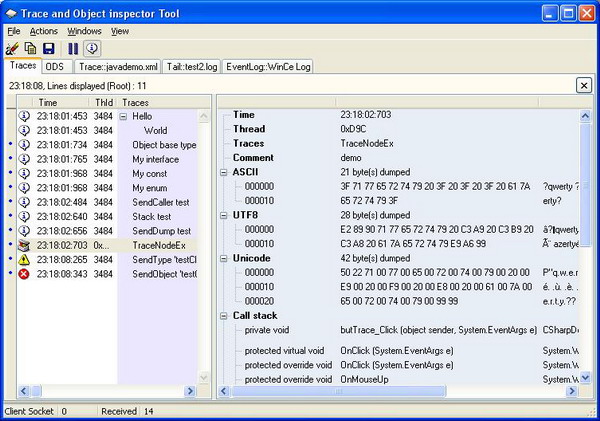The image size is (600, 421).
Task: Click the TraceNodeEx row icon
Action: click(x=24, y=245)
